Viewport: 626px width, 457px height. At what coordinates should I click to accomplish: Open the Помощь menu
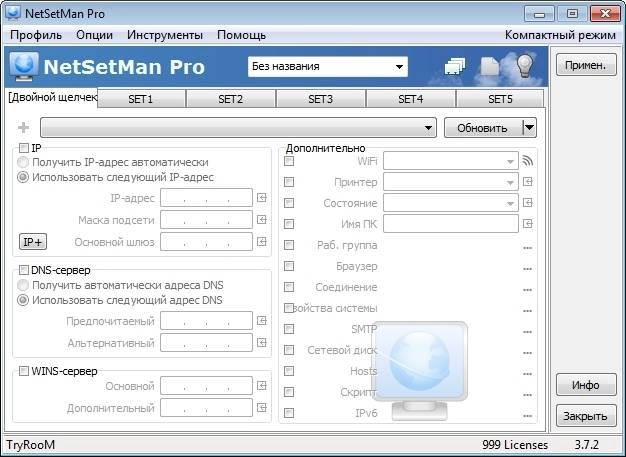[x=242, y=35]
